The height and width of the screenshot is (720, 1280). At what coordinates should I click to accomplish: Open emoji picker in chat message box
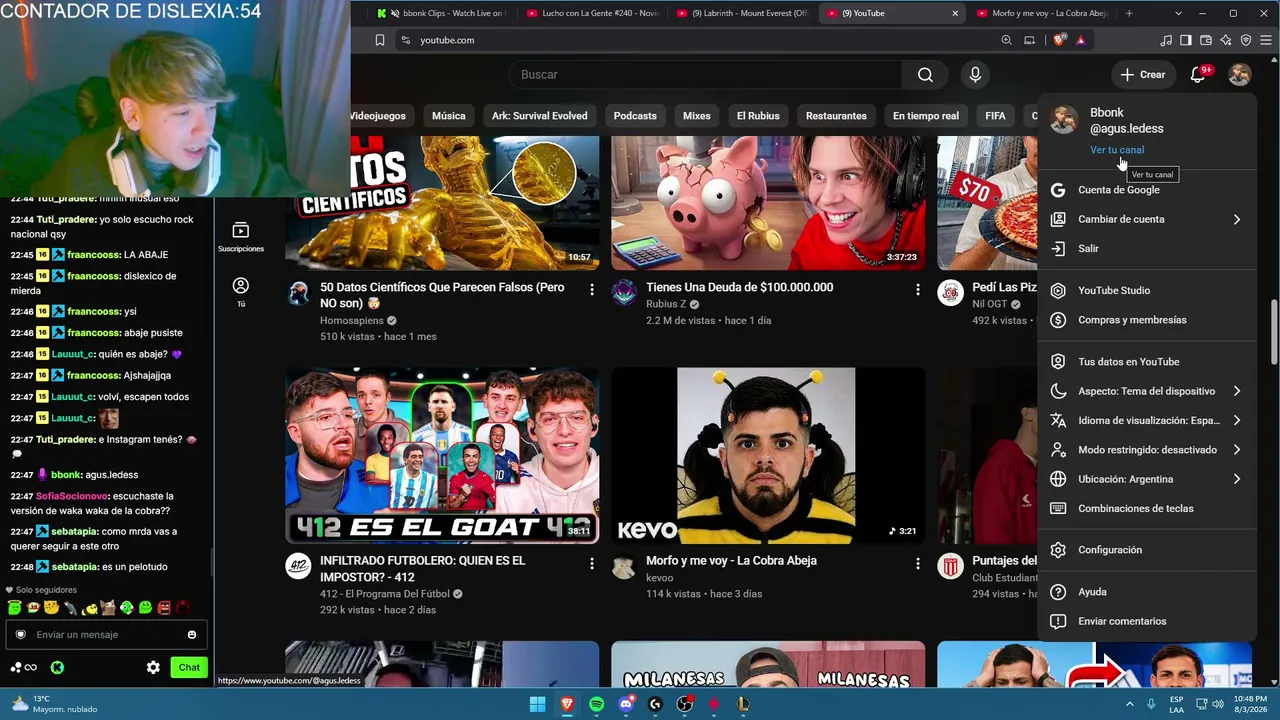[x=192, y=635]
